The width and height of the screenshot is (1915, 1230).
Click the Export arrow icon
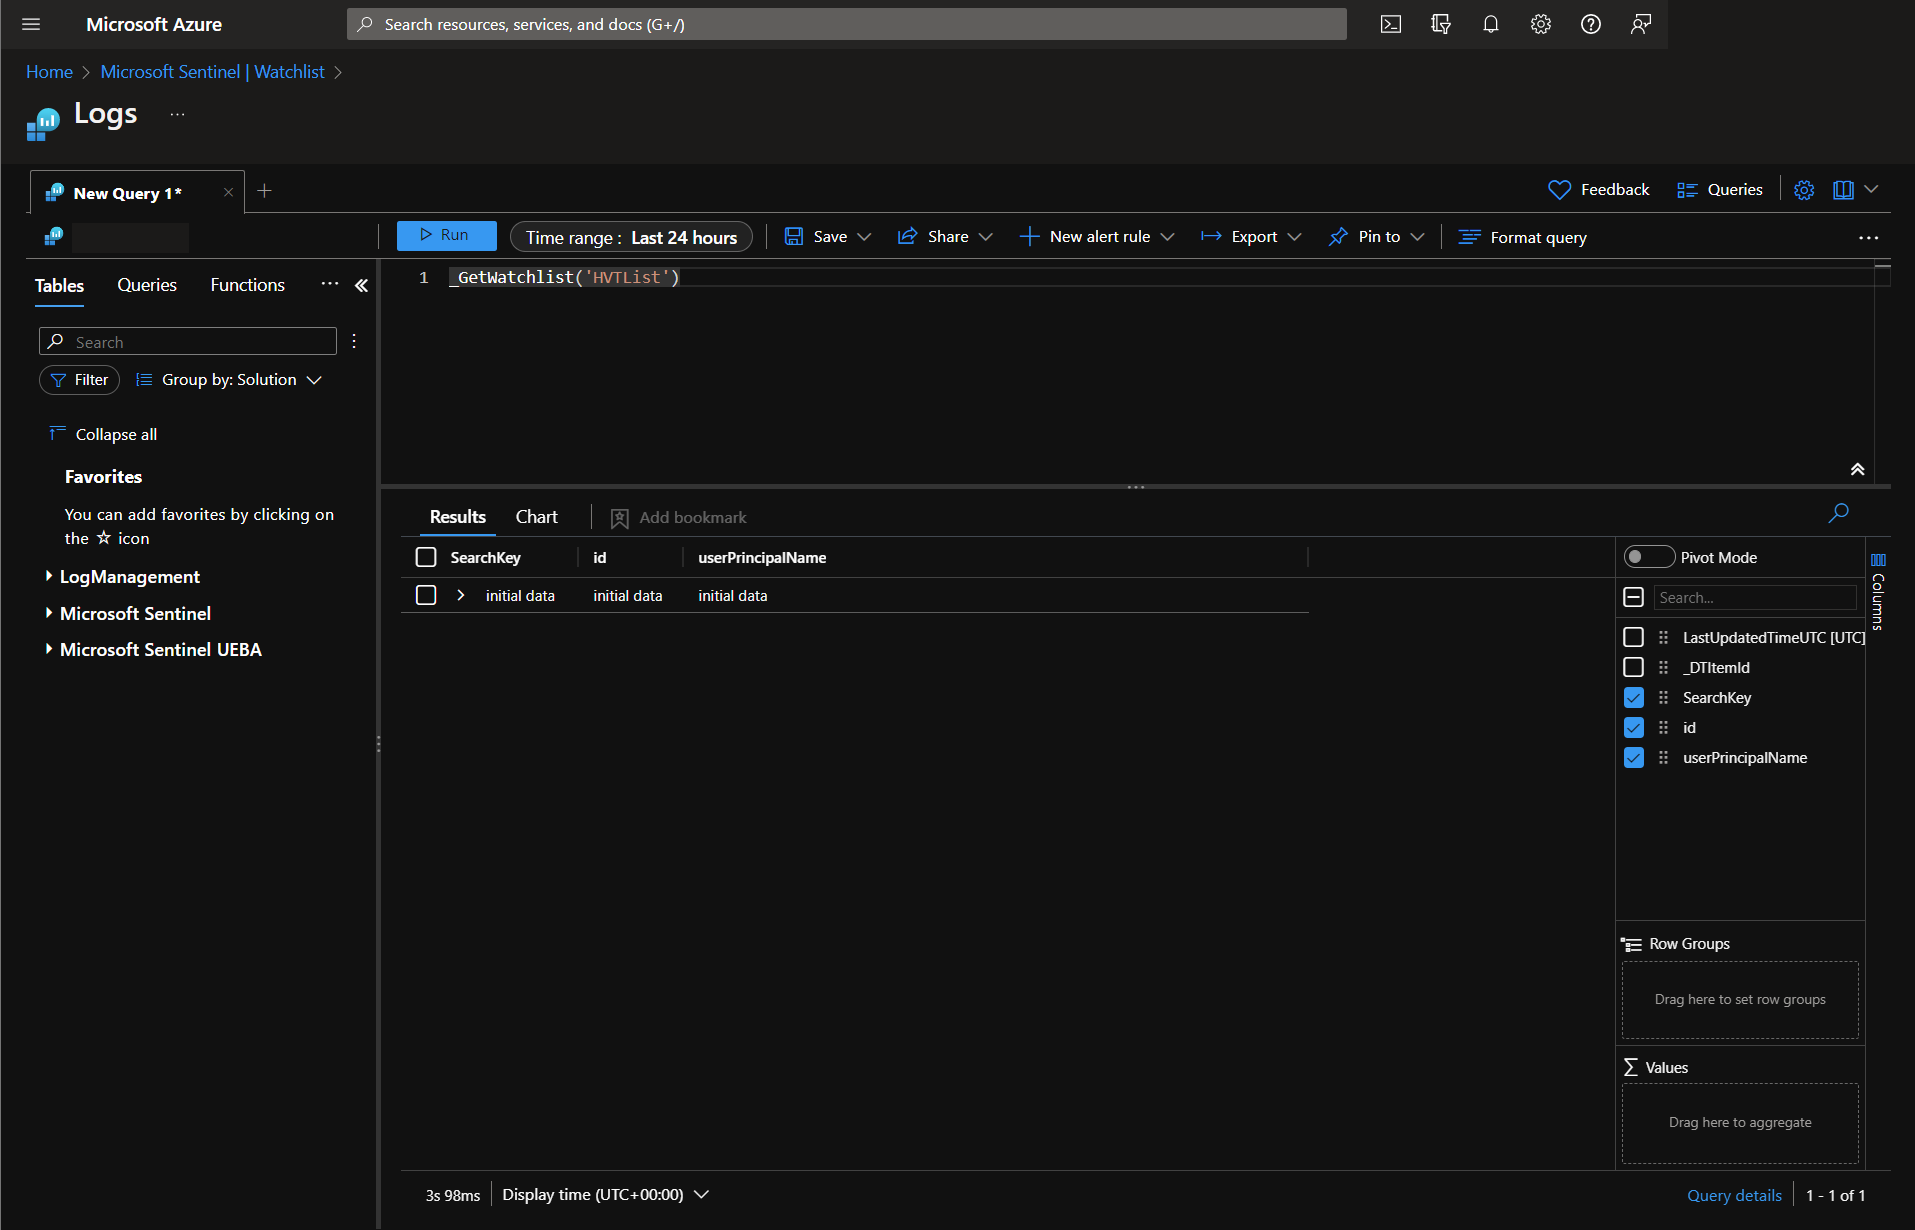(x=1211, y=237)
